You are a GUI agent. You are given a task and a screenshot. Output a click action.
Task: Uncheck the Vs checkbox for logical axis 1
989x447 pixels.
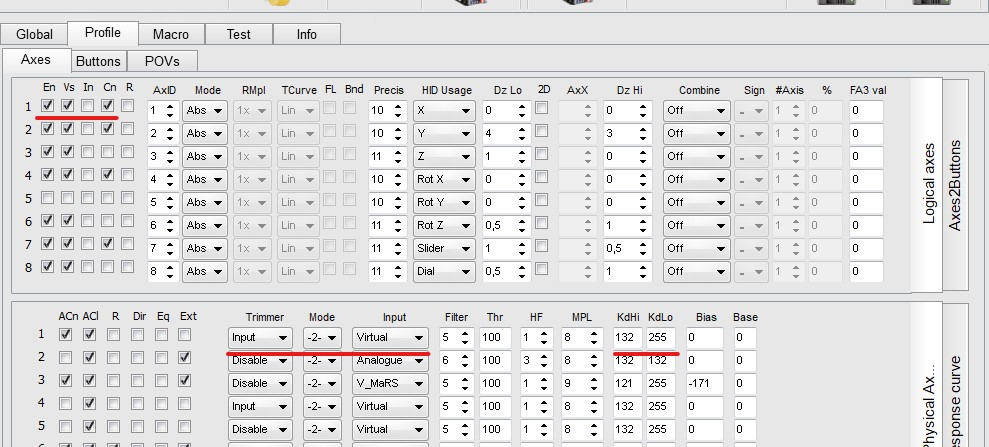coord(67,105)
